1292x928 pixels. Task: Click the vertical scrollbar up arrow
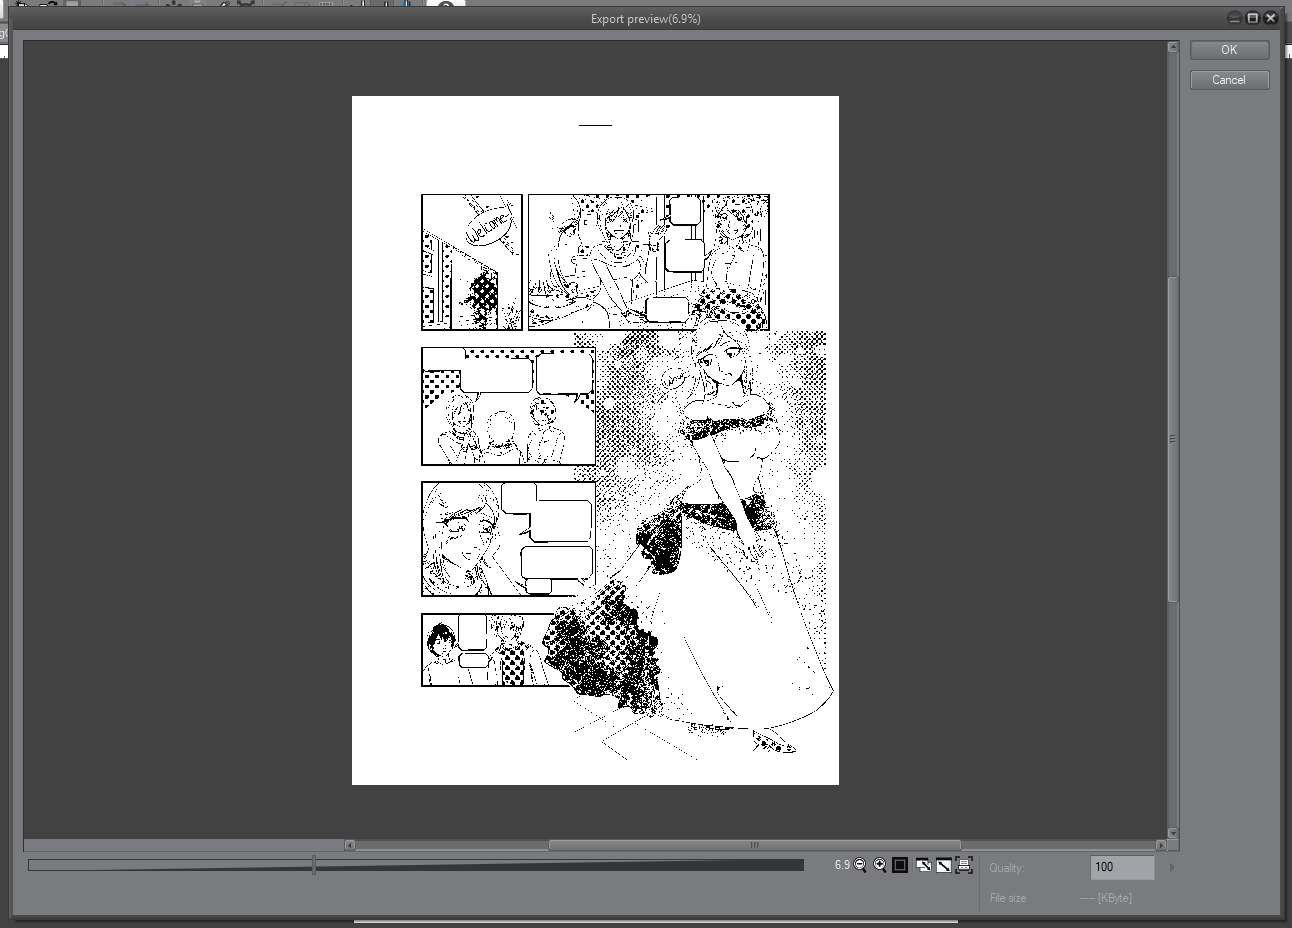pos(1173,47)
